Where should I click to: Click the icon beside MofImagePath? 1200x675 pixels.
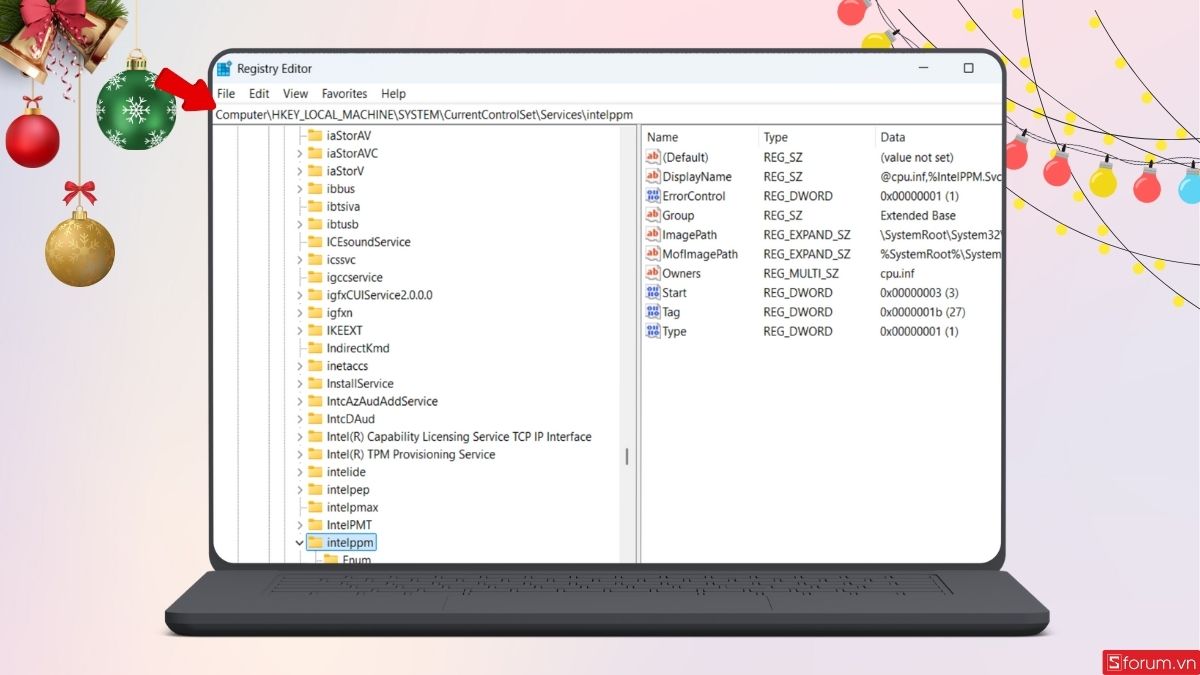click(653, 253)
